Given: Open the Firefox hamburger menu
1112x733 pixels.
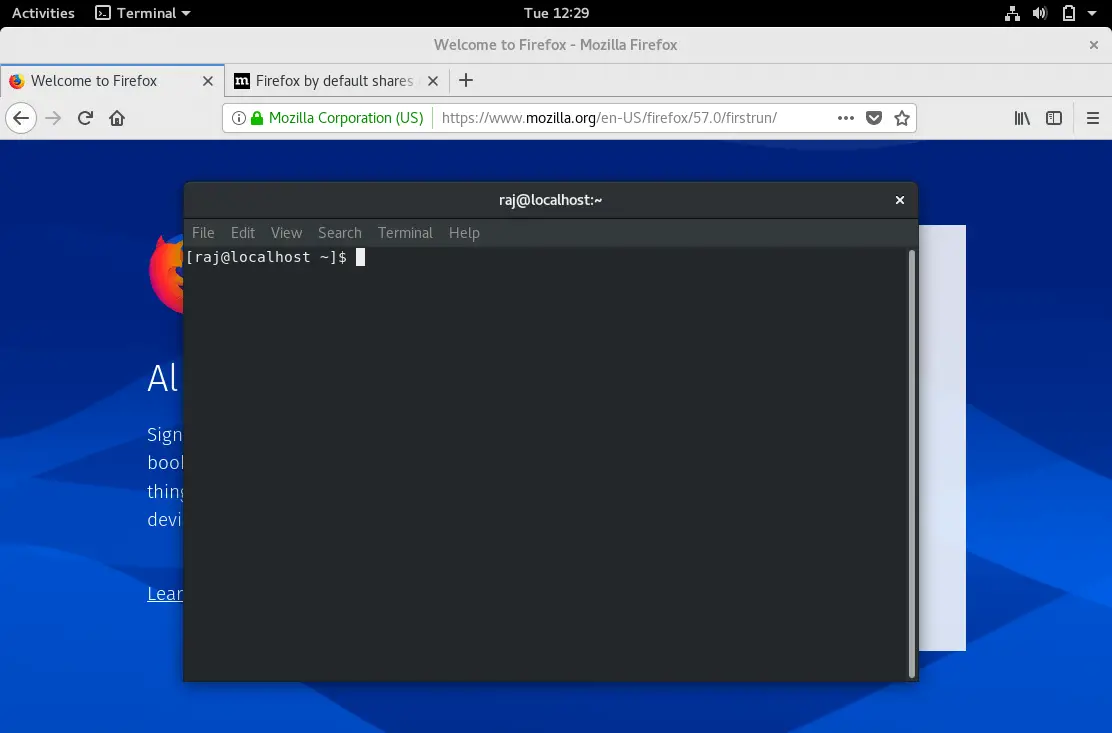Looking at the screenshot, I should tap(1093, 117).
